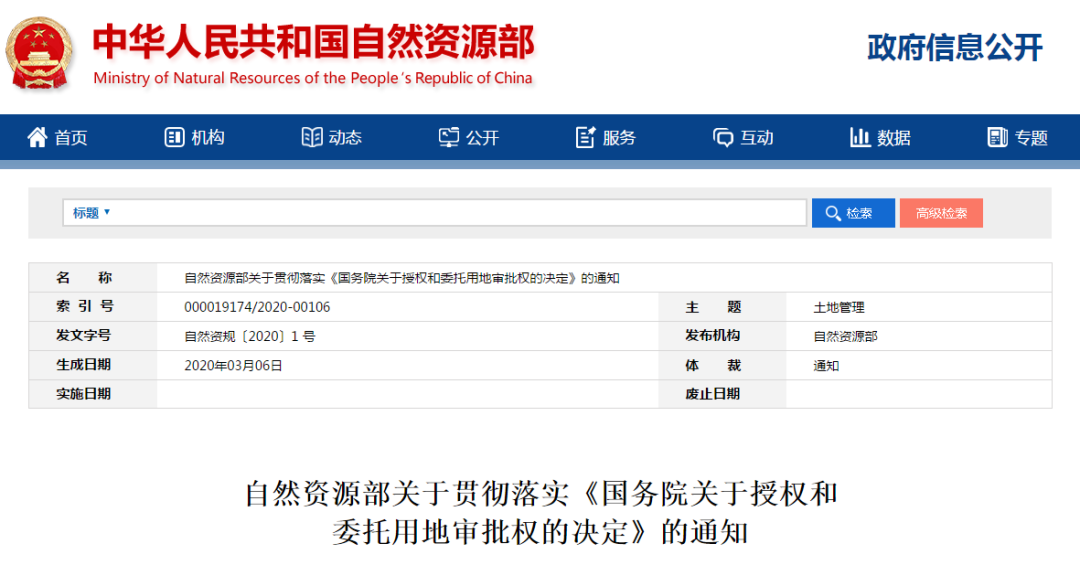Image resolution: width=1080 pixels, height=565 pixels.
Task: Click the 发文字号 field label
Action: (x=83, y=336)
